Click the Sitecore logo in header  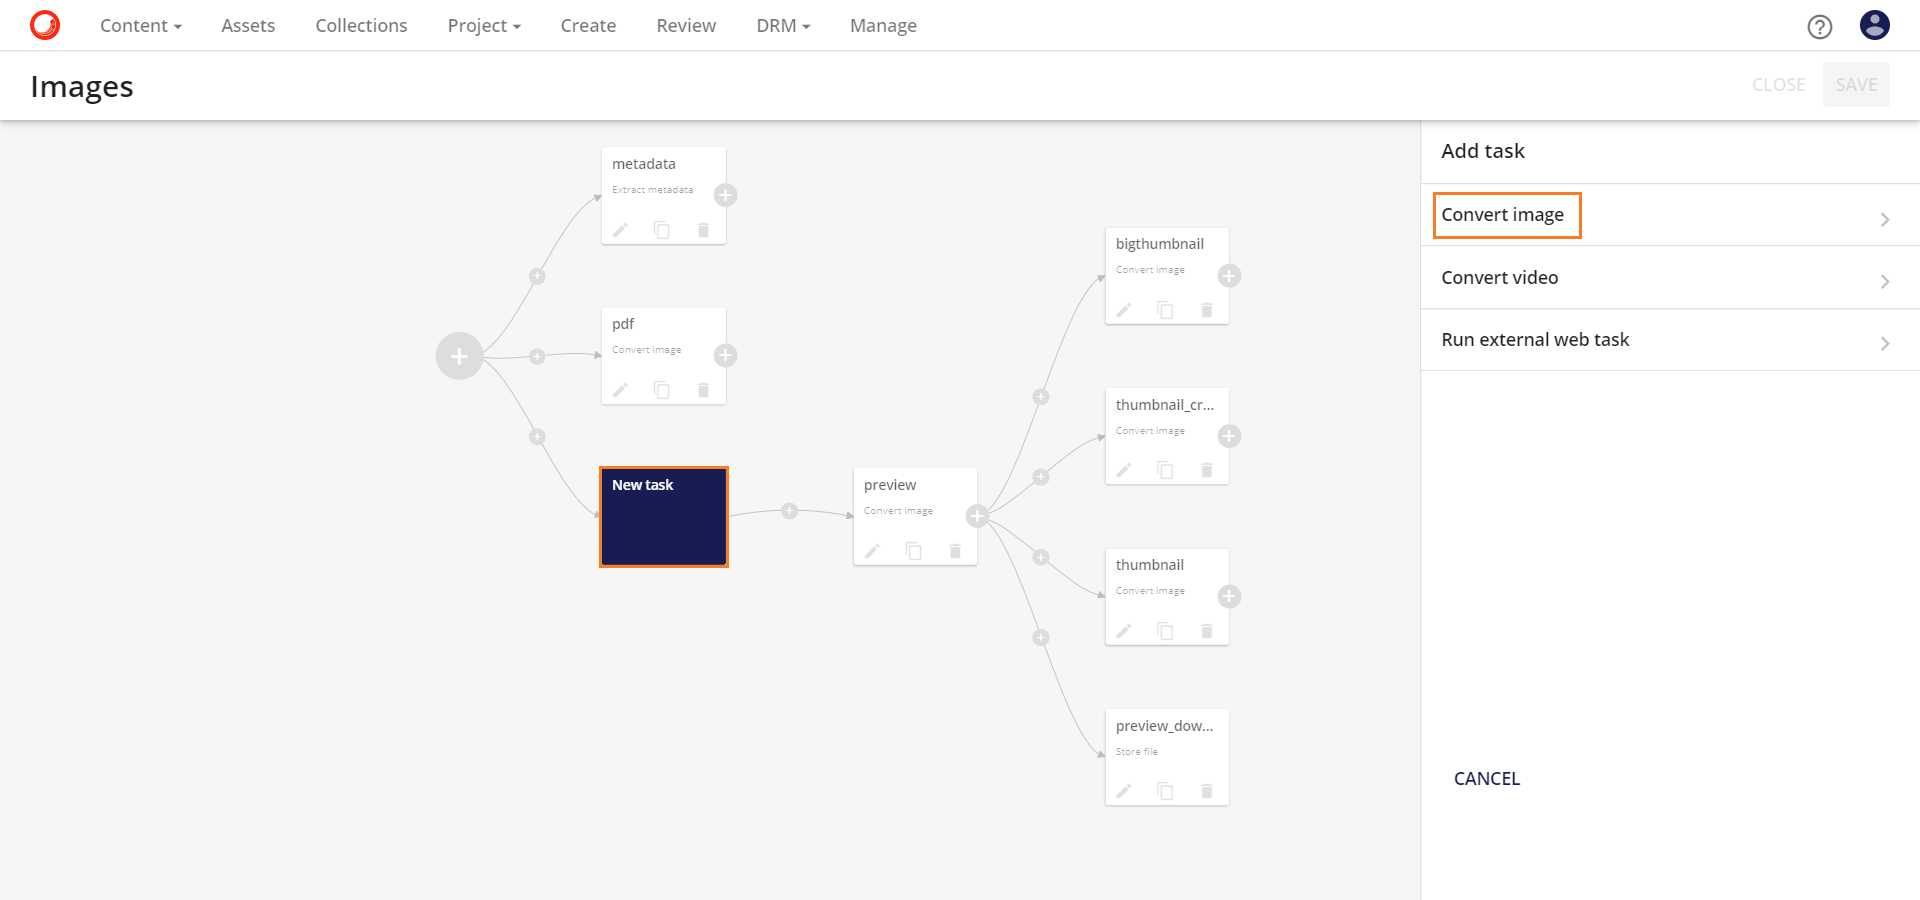tap(45, 25)
